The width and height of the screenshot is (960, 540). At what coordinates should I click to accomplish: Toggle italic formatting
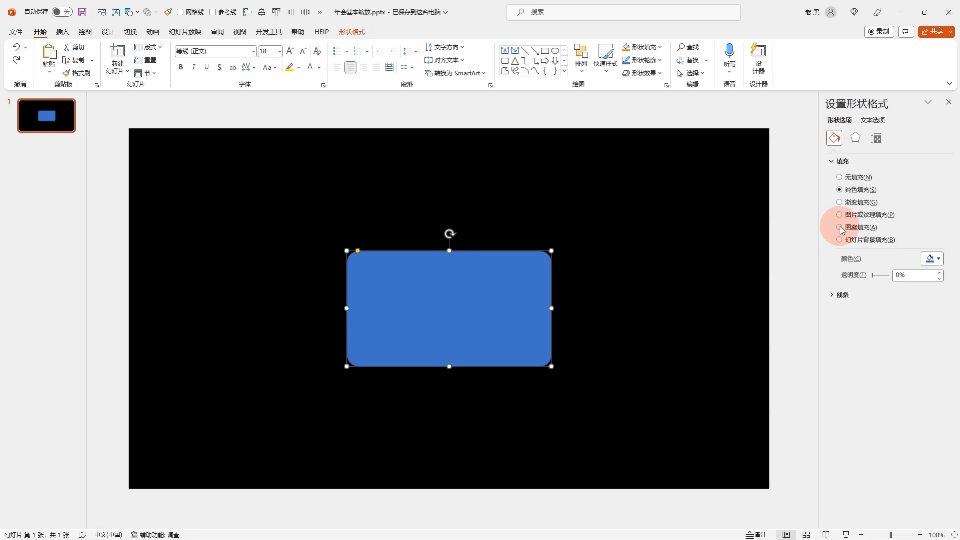(x=193, y=67)
